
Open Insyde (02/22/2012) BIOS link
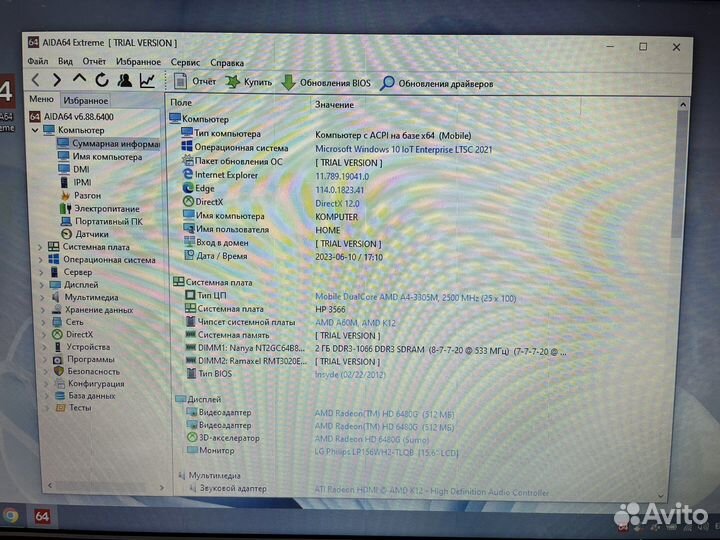click(350, 375)
